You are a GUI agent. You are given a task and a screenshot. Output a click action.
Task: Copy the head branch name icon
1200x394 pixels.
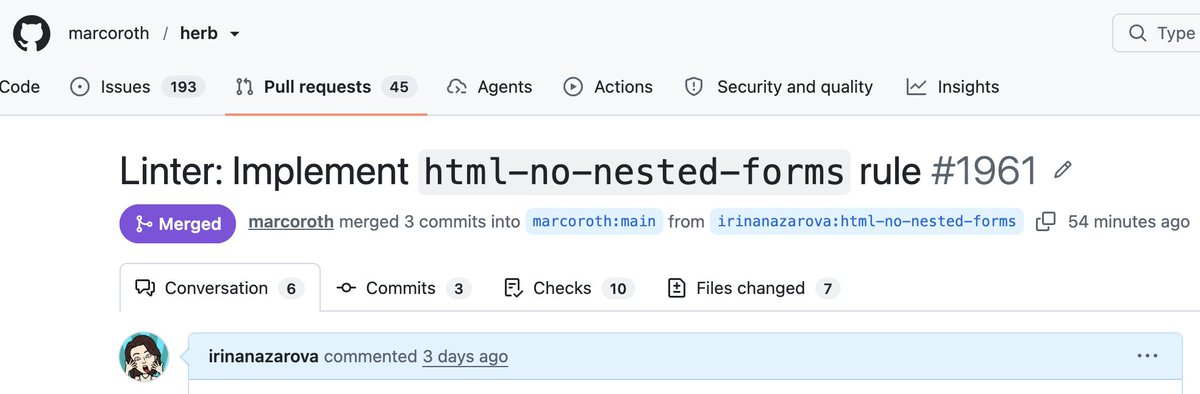click(1045, 221)
